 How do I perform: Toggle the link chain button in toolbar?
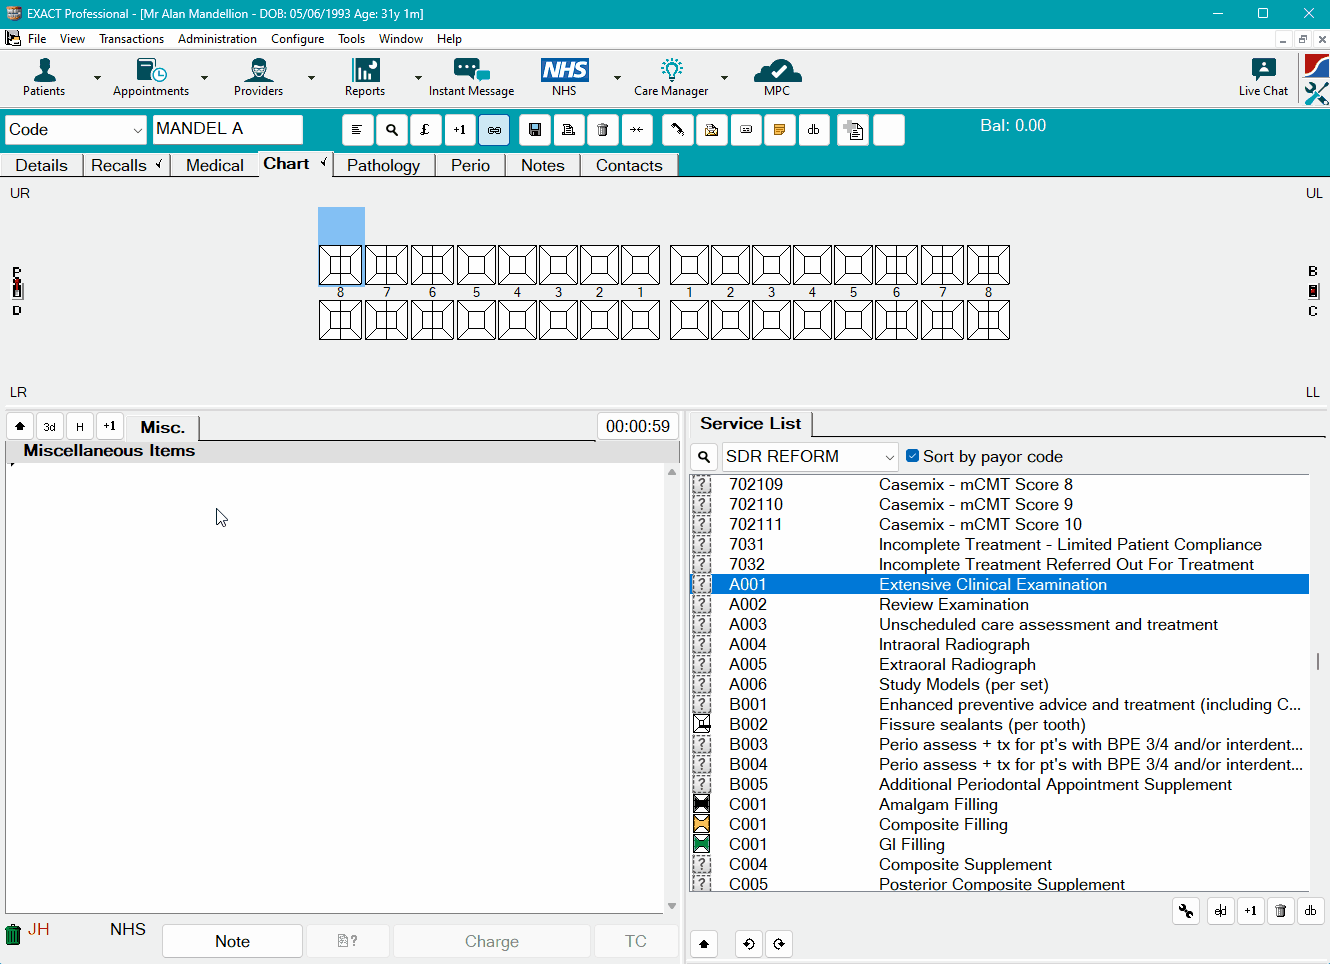tap(494, 130)
